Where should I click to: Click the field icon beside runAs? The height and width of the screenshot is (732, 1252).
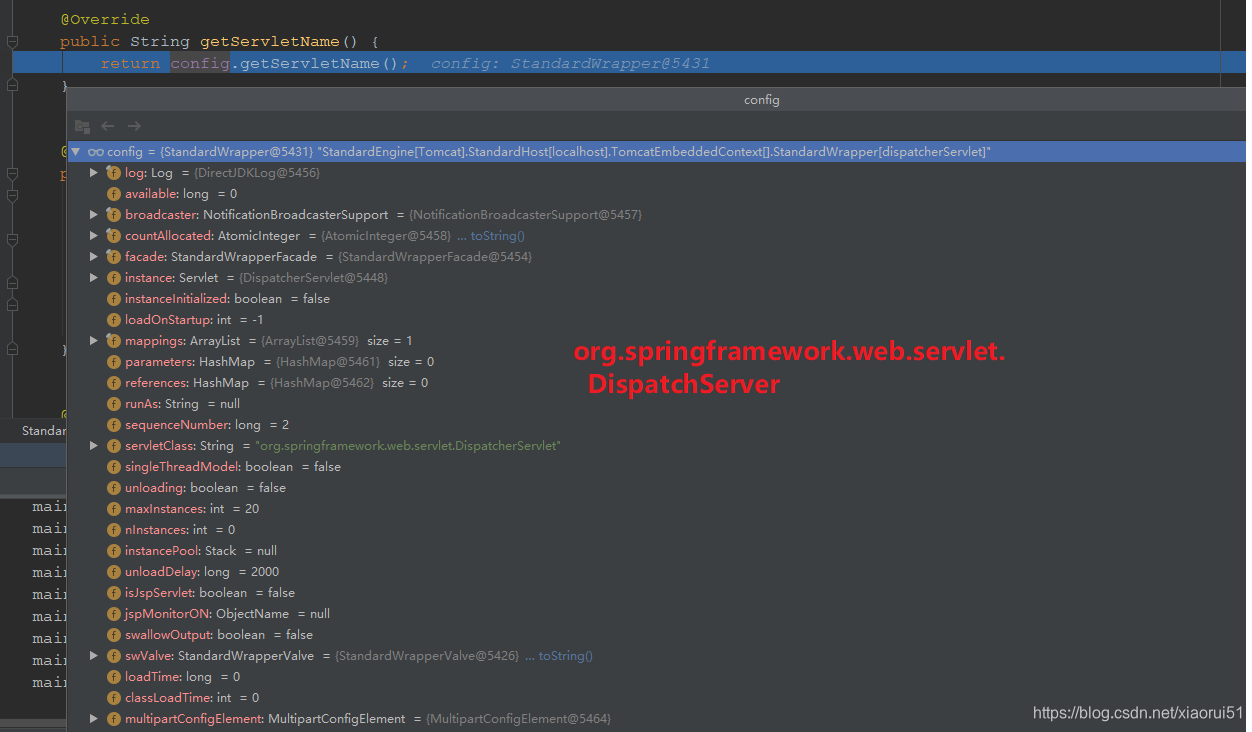114,404
